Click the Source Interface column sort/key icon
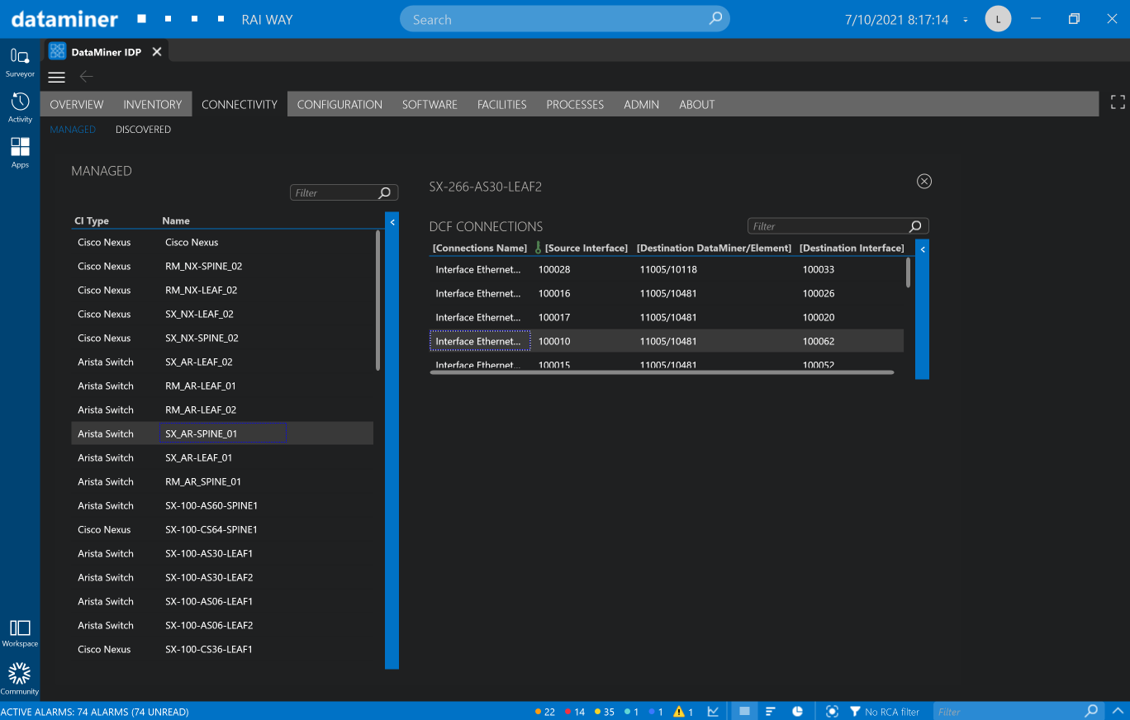Screen dimensions: 1130x720 (x=538, y=247)
